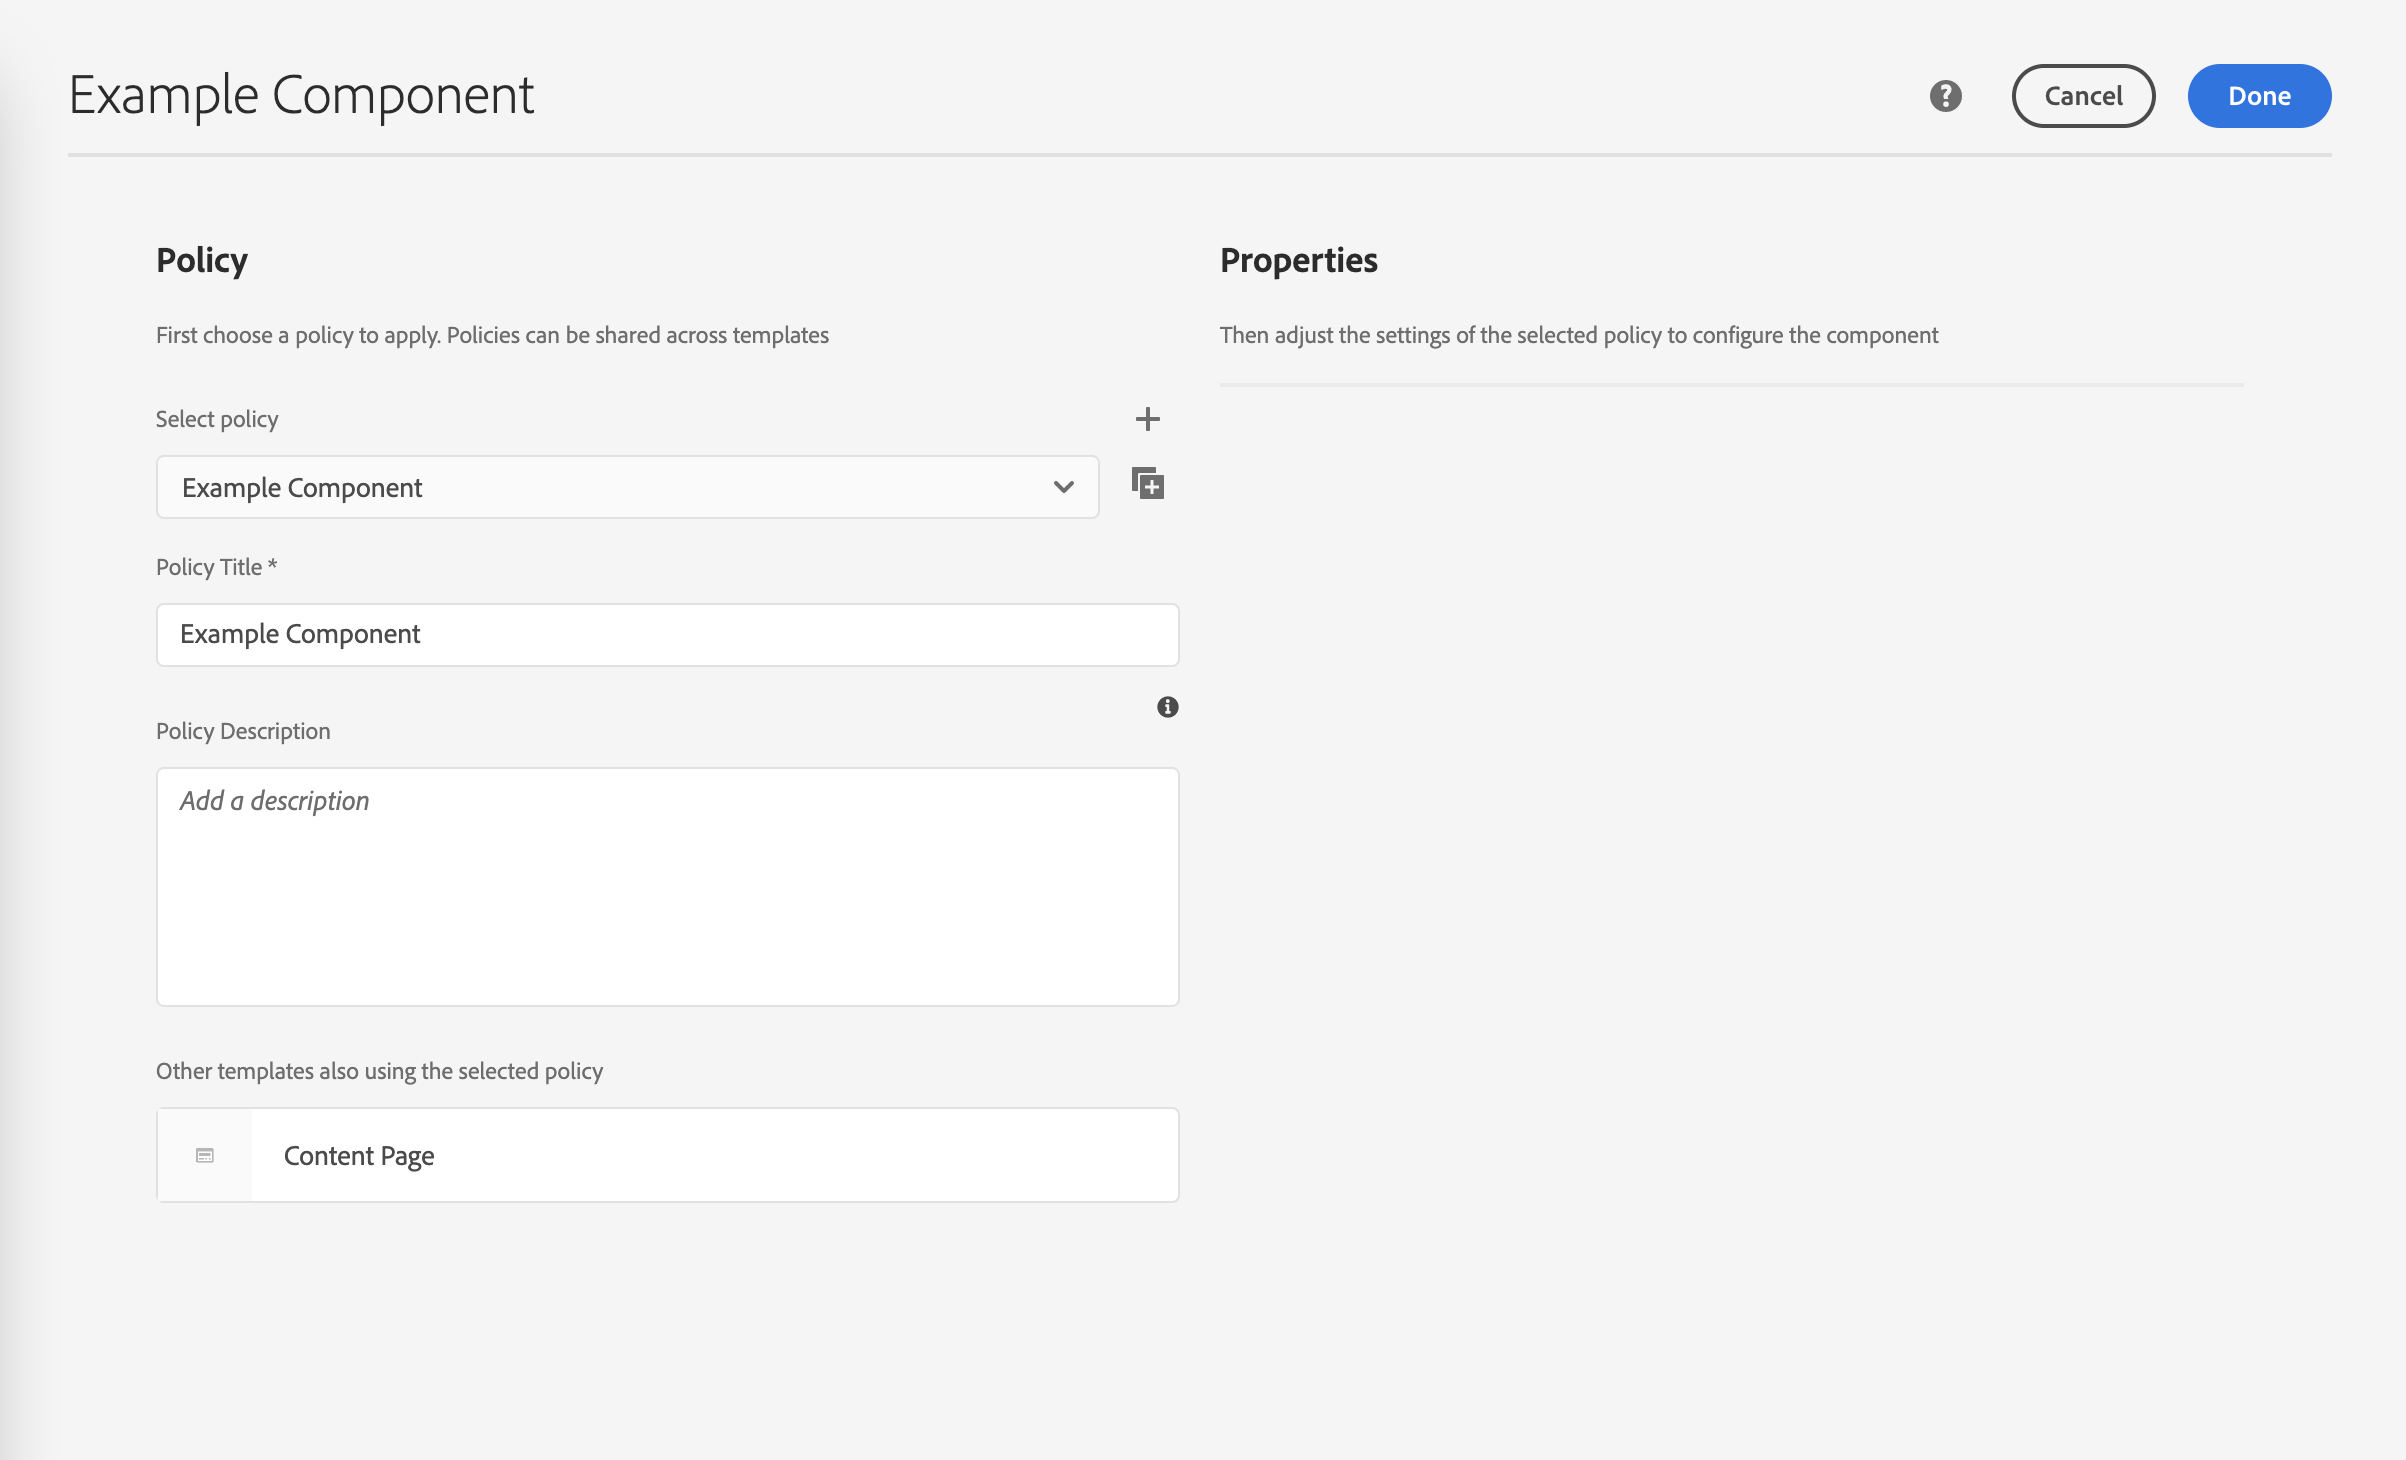Viewport: 2406px width, 1460px height.
Task: Open the Select policy dropdown
Action: pyautogui.click(x=600, y=488)
